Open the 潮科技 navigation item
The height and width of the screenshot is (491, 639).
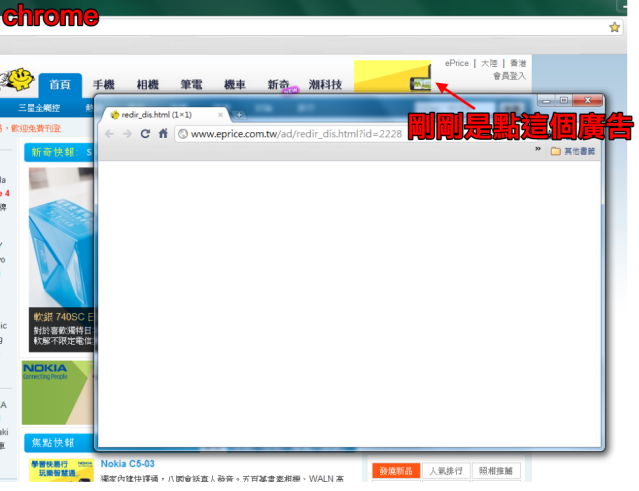coord(325,85)
